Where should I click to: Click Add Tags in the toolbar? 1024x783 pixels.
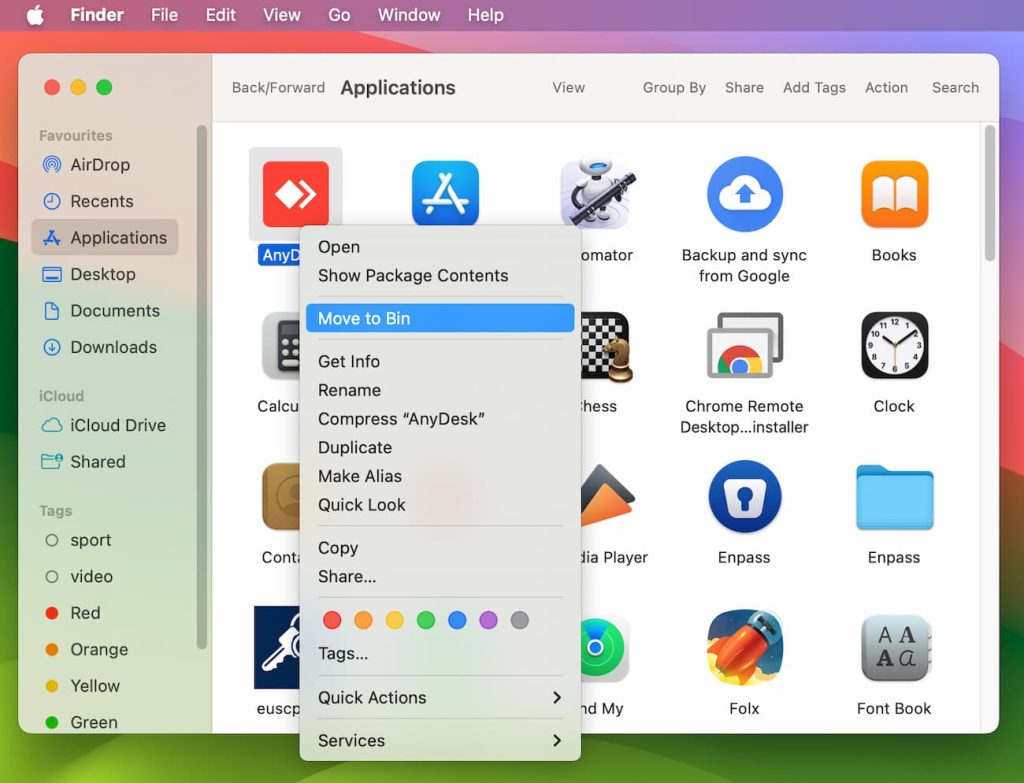click(x=814, y=88)
